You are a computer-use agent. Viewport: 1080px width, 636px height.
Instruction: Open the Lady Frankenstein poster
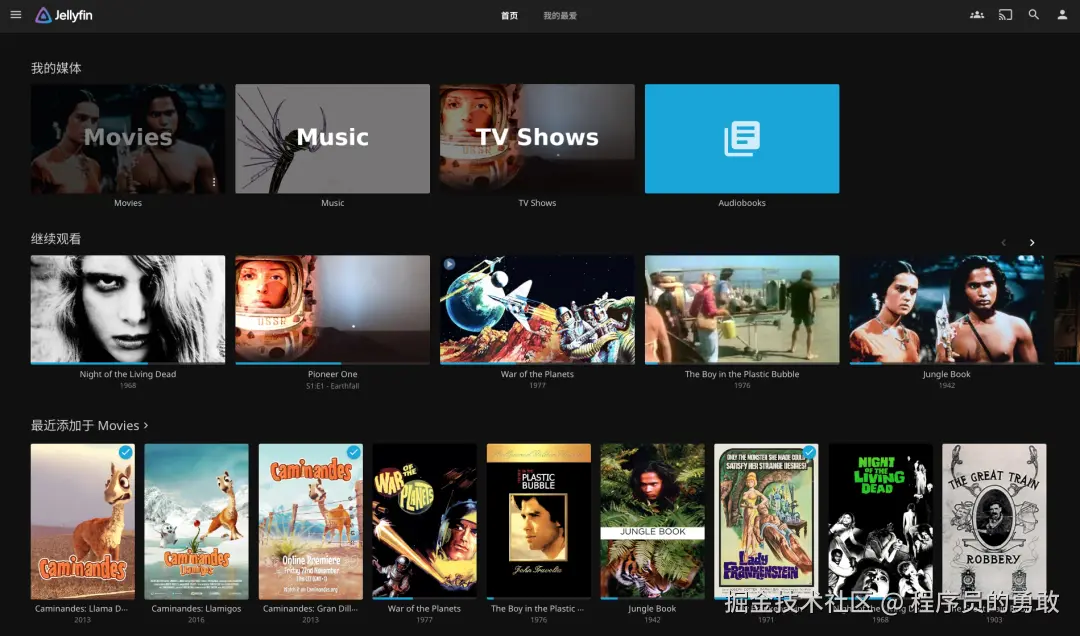tap(766, 521)
